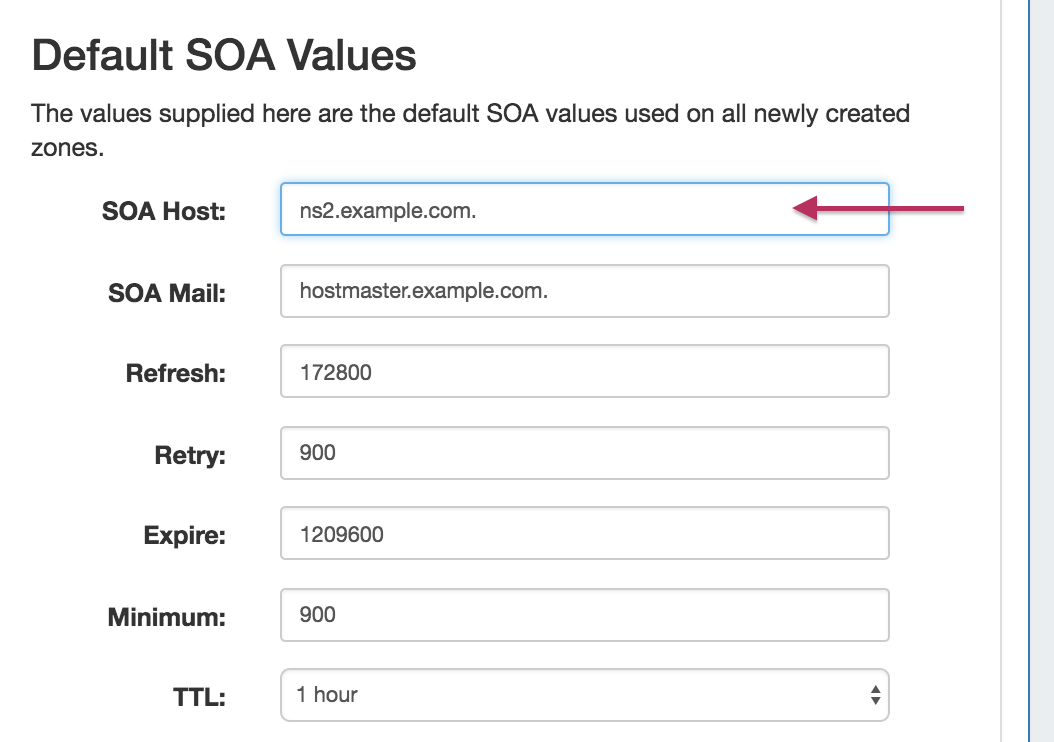Click the Default SOA Values heading

(x=224, y=55)
